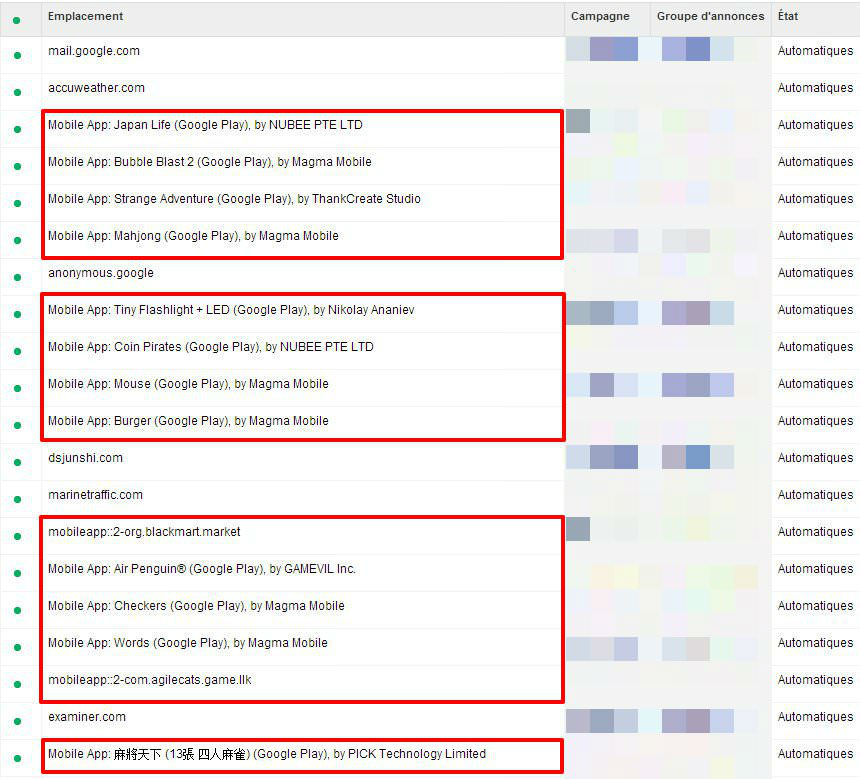Click Automatiques in the accuweather.com row
860x779 pixels.
coord(816,88)
